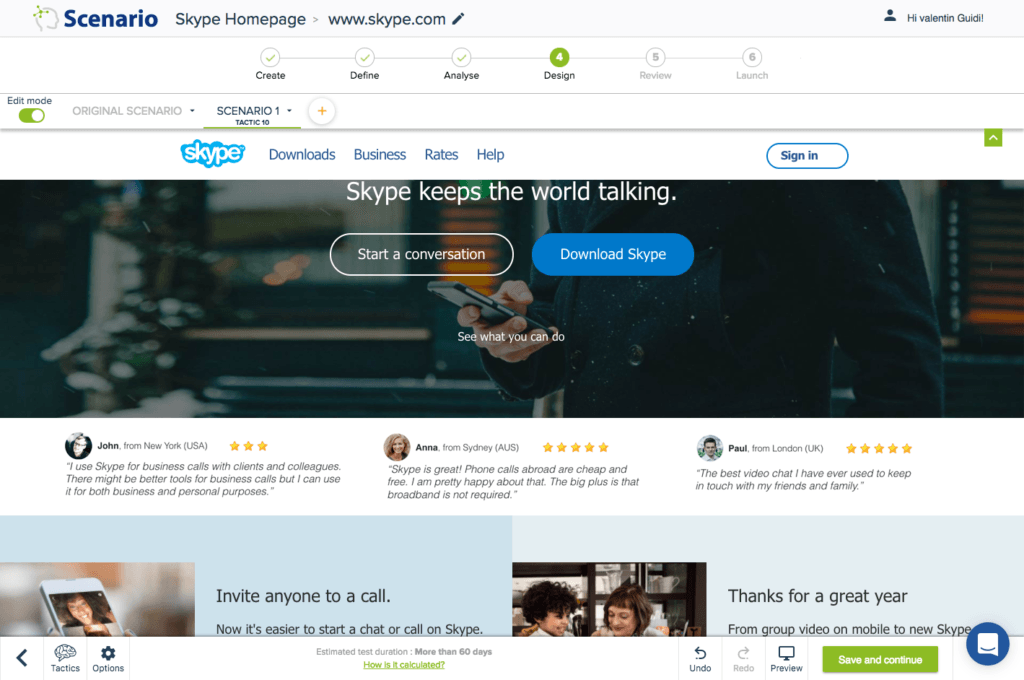Screen dimensions: 1024x680
Task: Switch to the Original Scenario tab
Action: click(x=127, y=111)
